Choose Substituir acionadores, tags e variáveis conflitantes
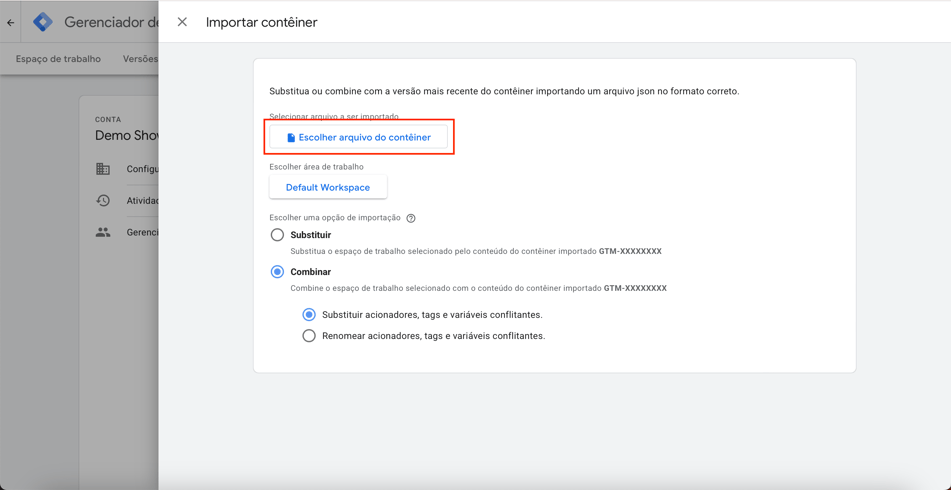The width and height of the screenshot is (951, 490). pos(309,315)
